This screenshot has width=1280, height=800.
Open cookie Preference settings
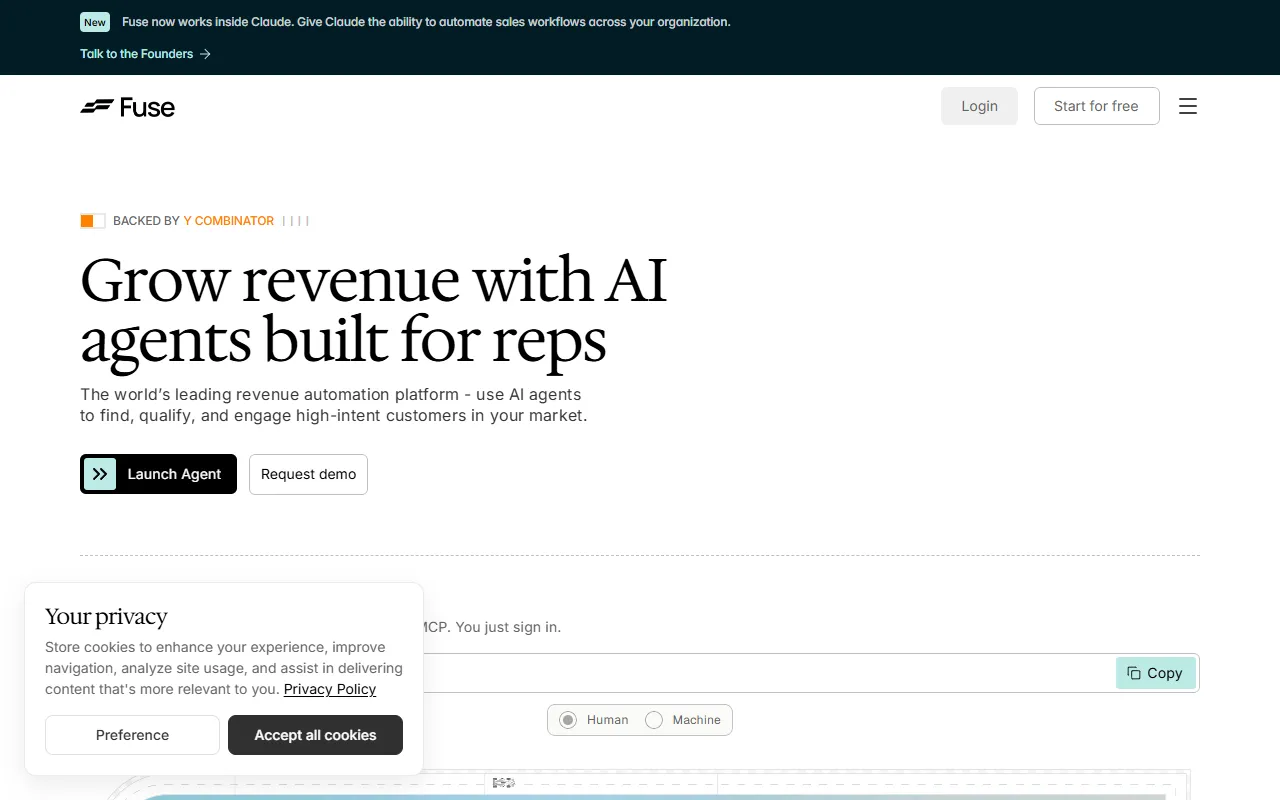coord(132,735)
